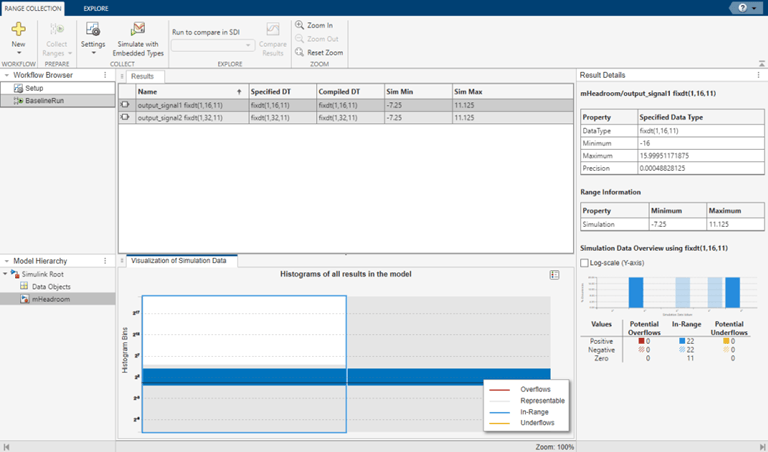Sort by the Specified DT column
768x452 pixels.
(x=283, y=92)
